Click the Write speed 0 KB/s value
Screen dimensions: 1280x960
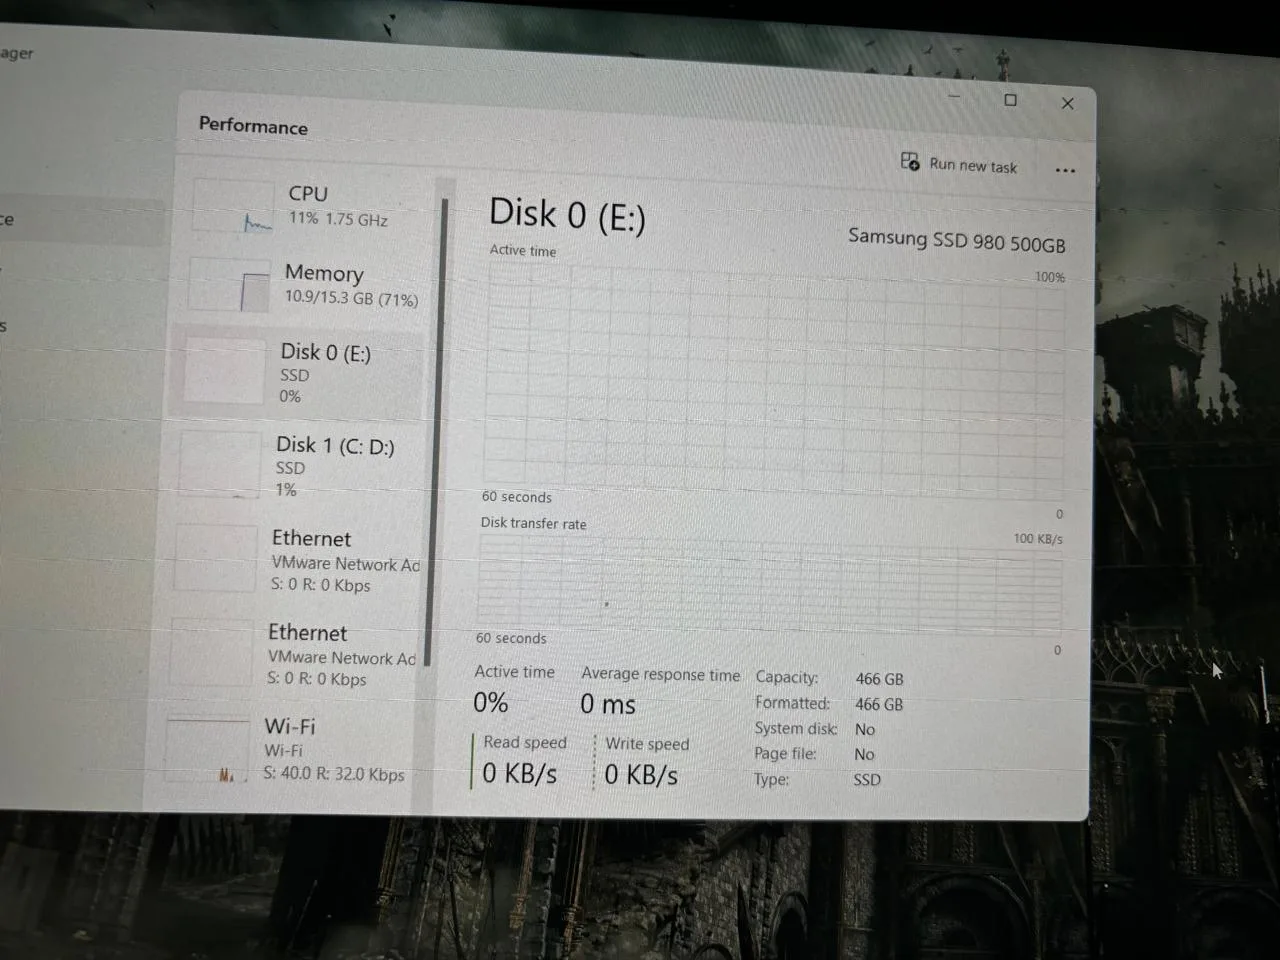pos(641,775)
